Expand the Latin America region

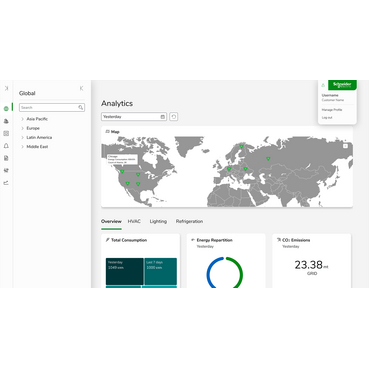[22, 137]
